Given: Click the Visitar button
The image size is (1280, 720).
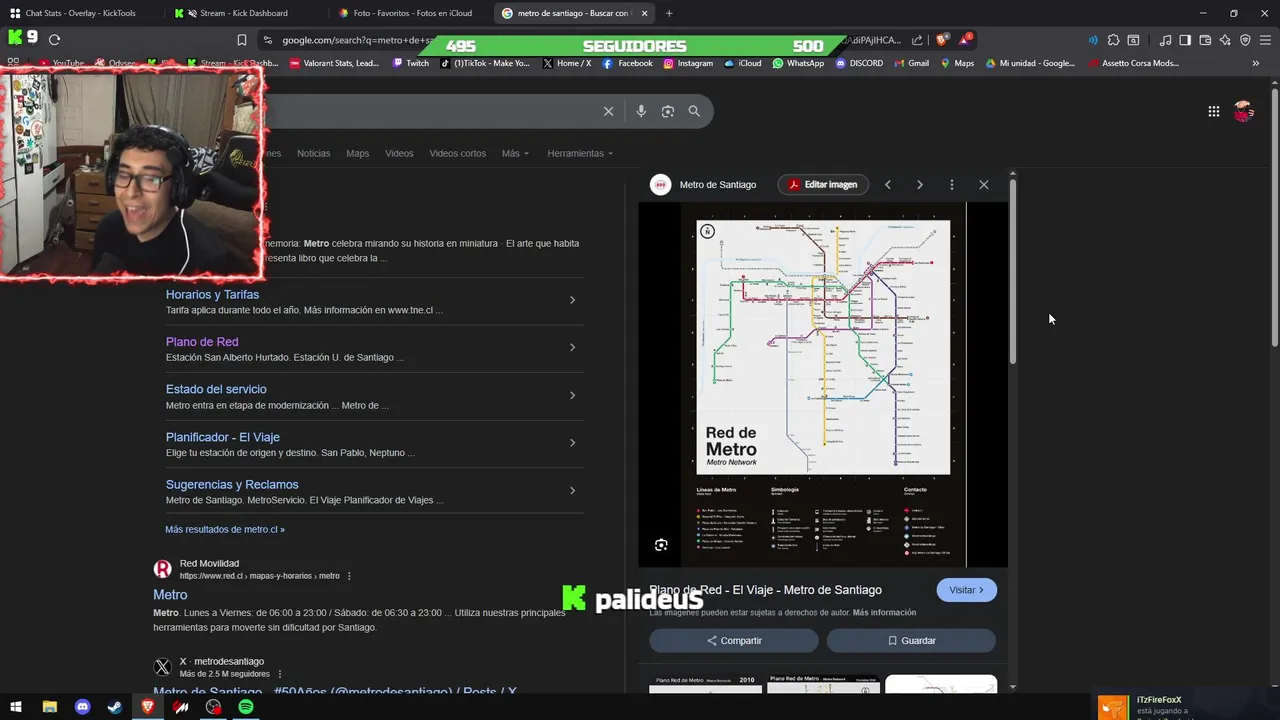Looking at the screenshot, I should (x=966, y=590).
